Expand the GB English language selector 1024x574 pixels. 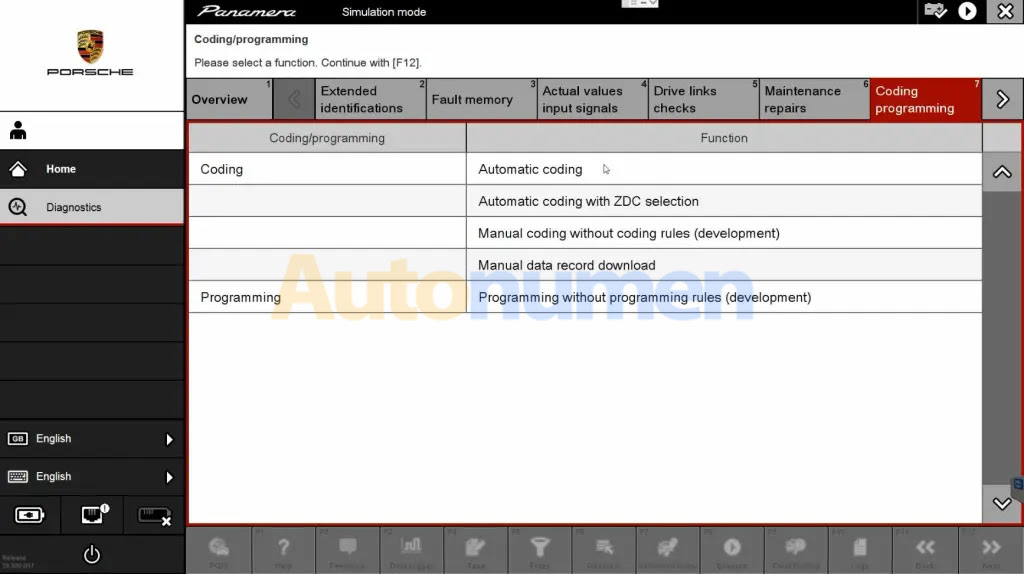click(91, 439)
